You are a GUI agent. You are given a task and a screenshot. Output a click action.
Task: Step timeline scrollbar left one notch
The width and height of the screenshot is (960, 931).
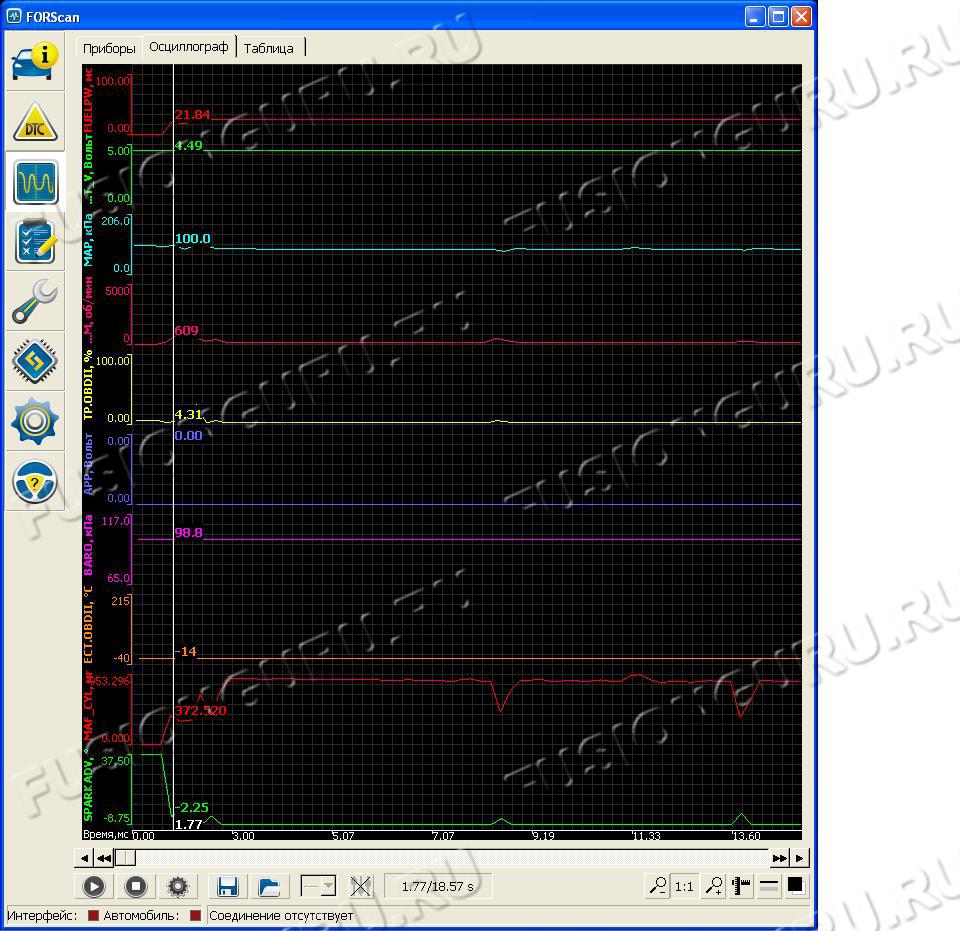point(84,858)
